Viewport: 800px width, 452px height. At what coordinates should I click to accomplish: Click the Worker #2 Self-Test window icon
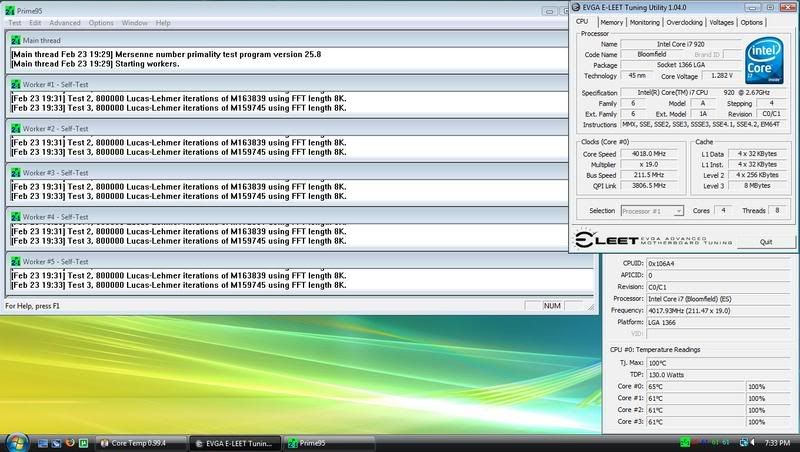click(16, 129)
